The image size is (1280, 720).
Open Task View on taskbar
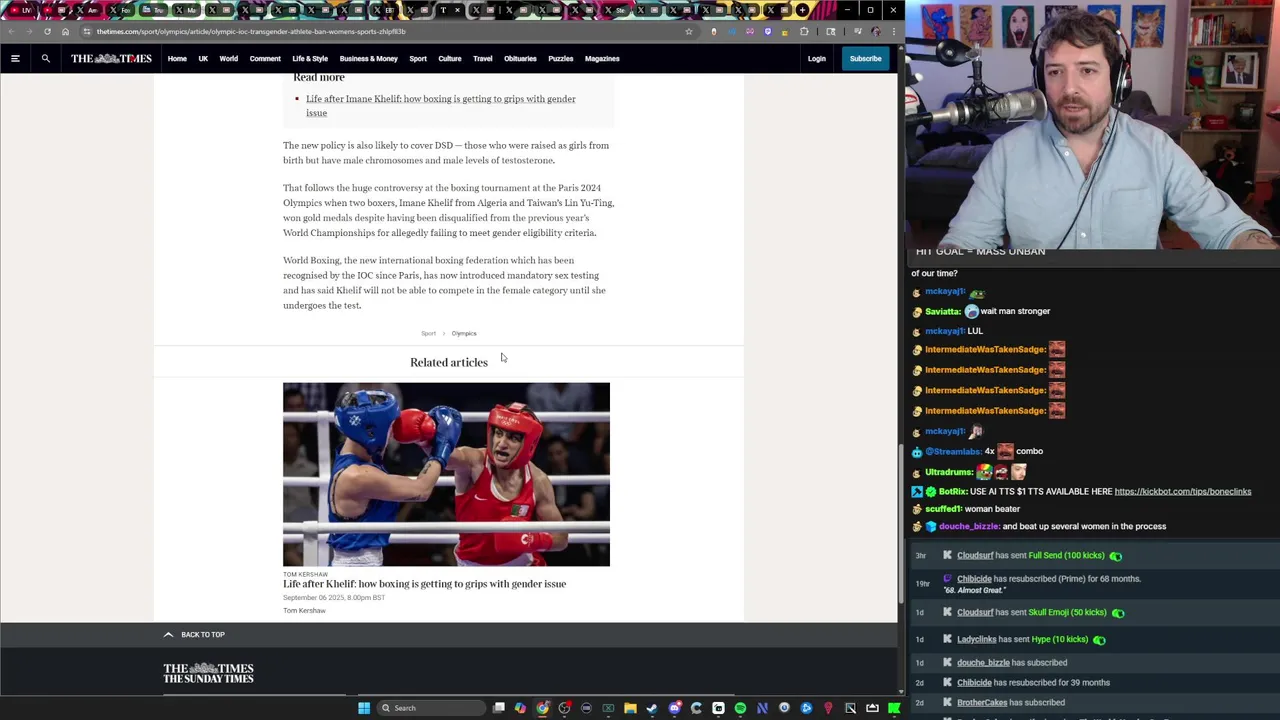point(499,708)
